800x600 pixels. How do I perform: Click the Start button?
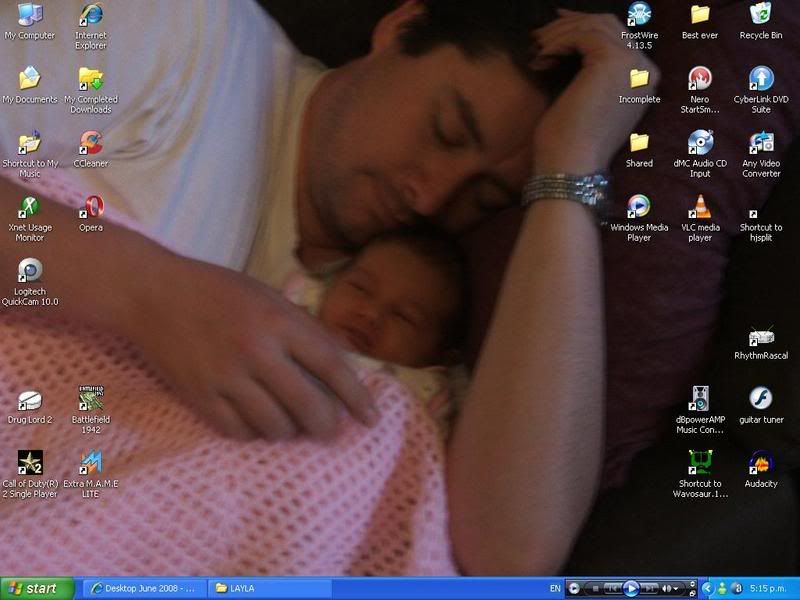tap(38, 588)
